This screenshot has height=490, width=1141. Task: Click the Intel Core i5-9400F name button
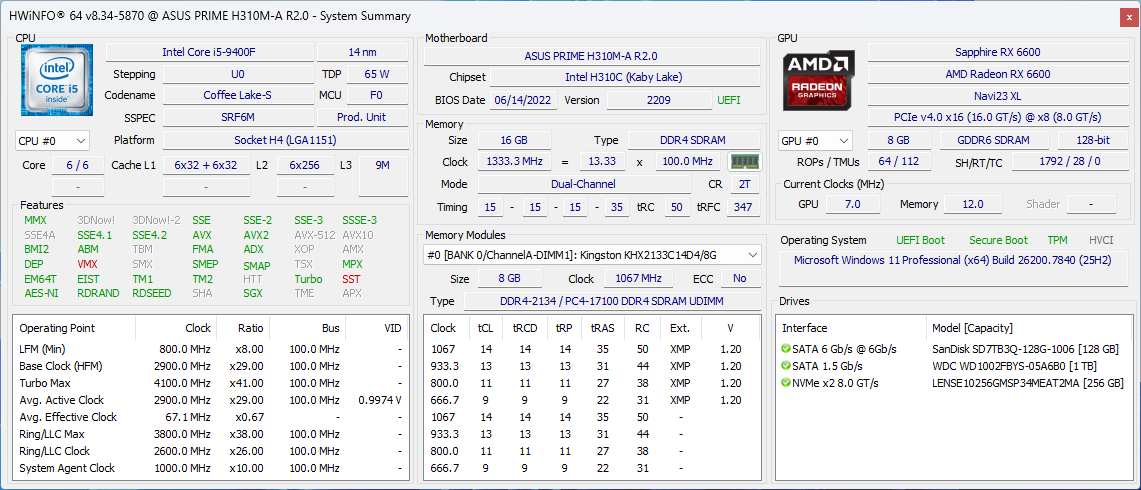208,52
